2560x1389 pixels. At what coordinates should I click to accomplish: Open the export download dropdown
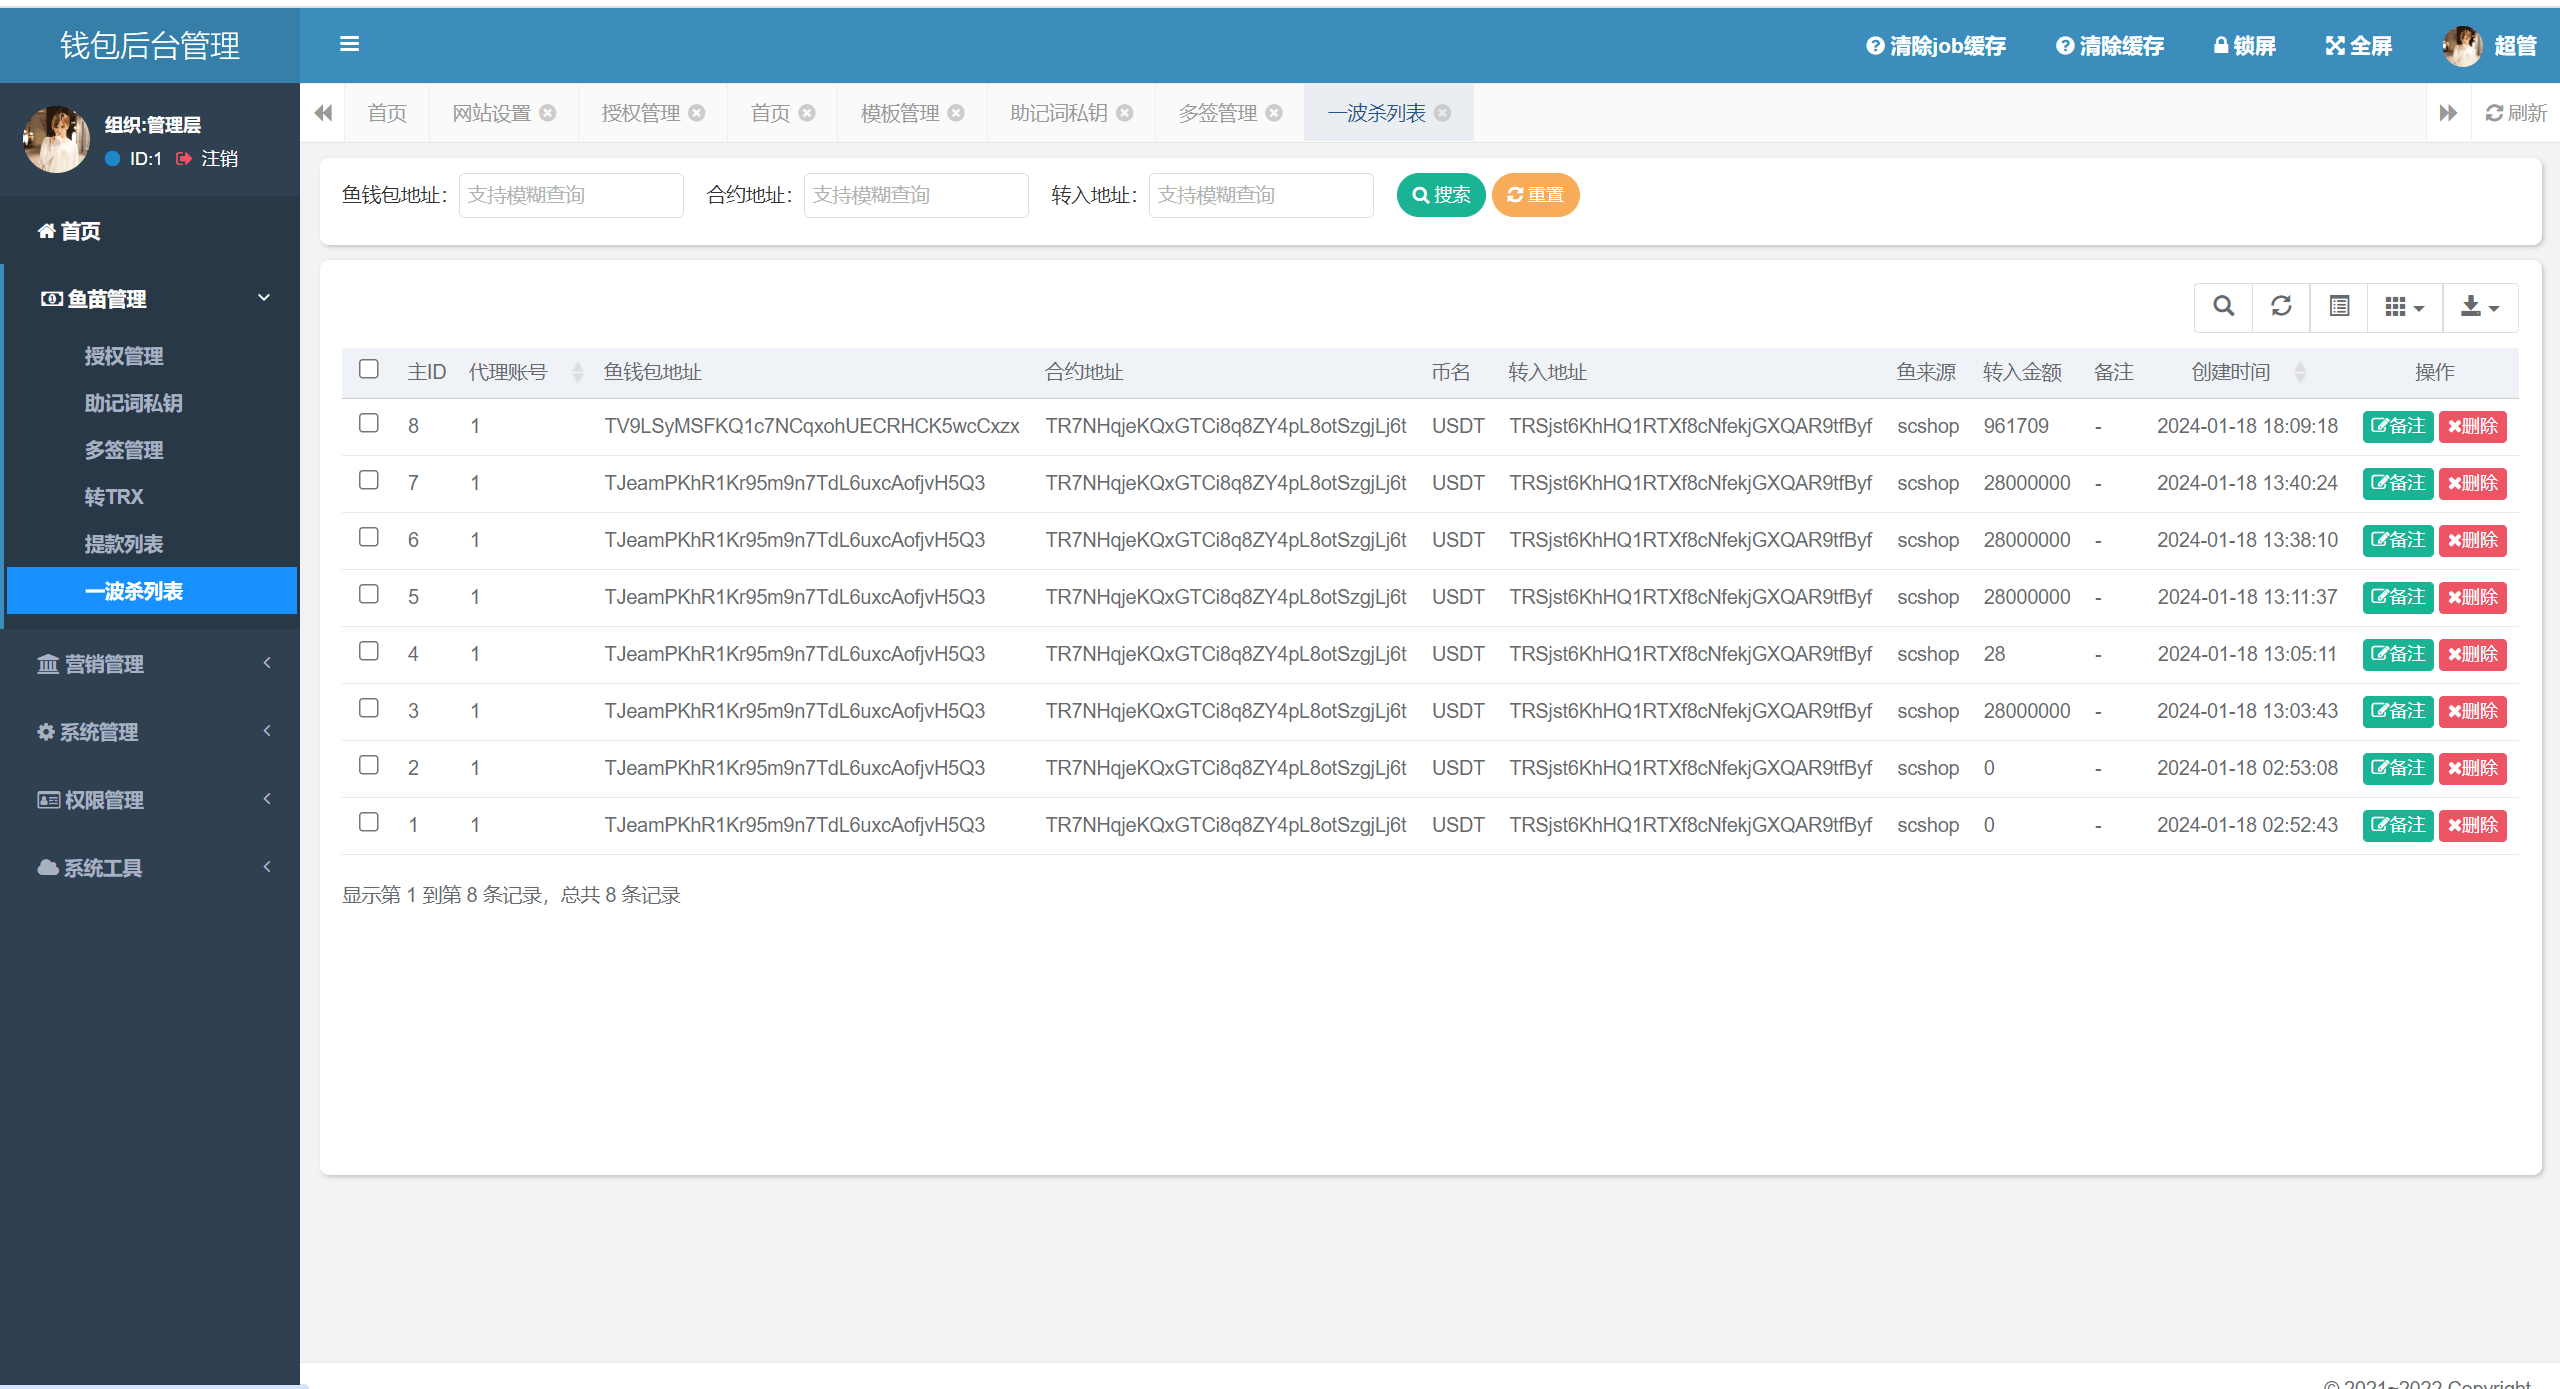pos(2479,306)
